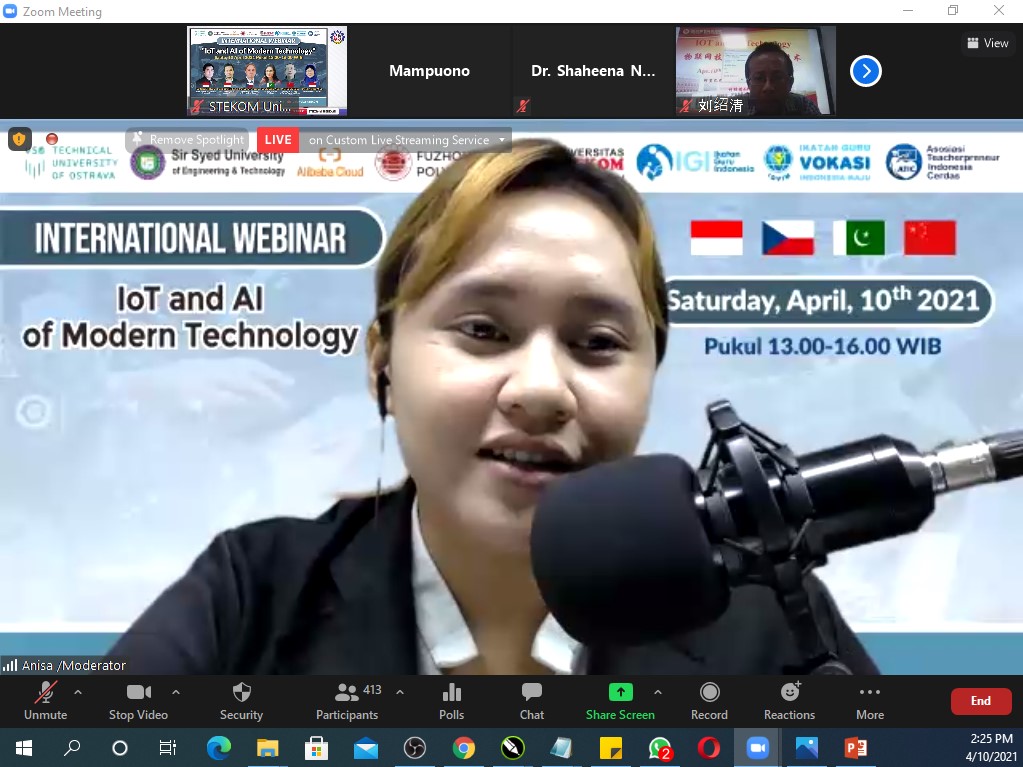
Task: Click the red End button
Action: 981,701
